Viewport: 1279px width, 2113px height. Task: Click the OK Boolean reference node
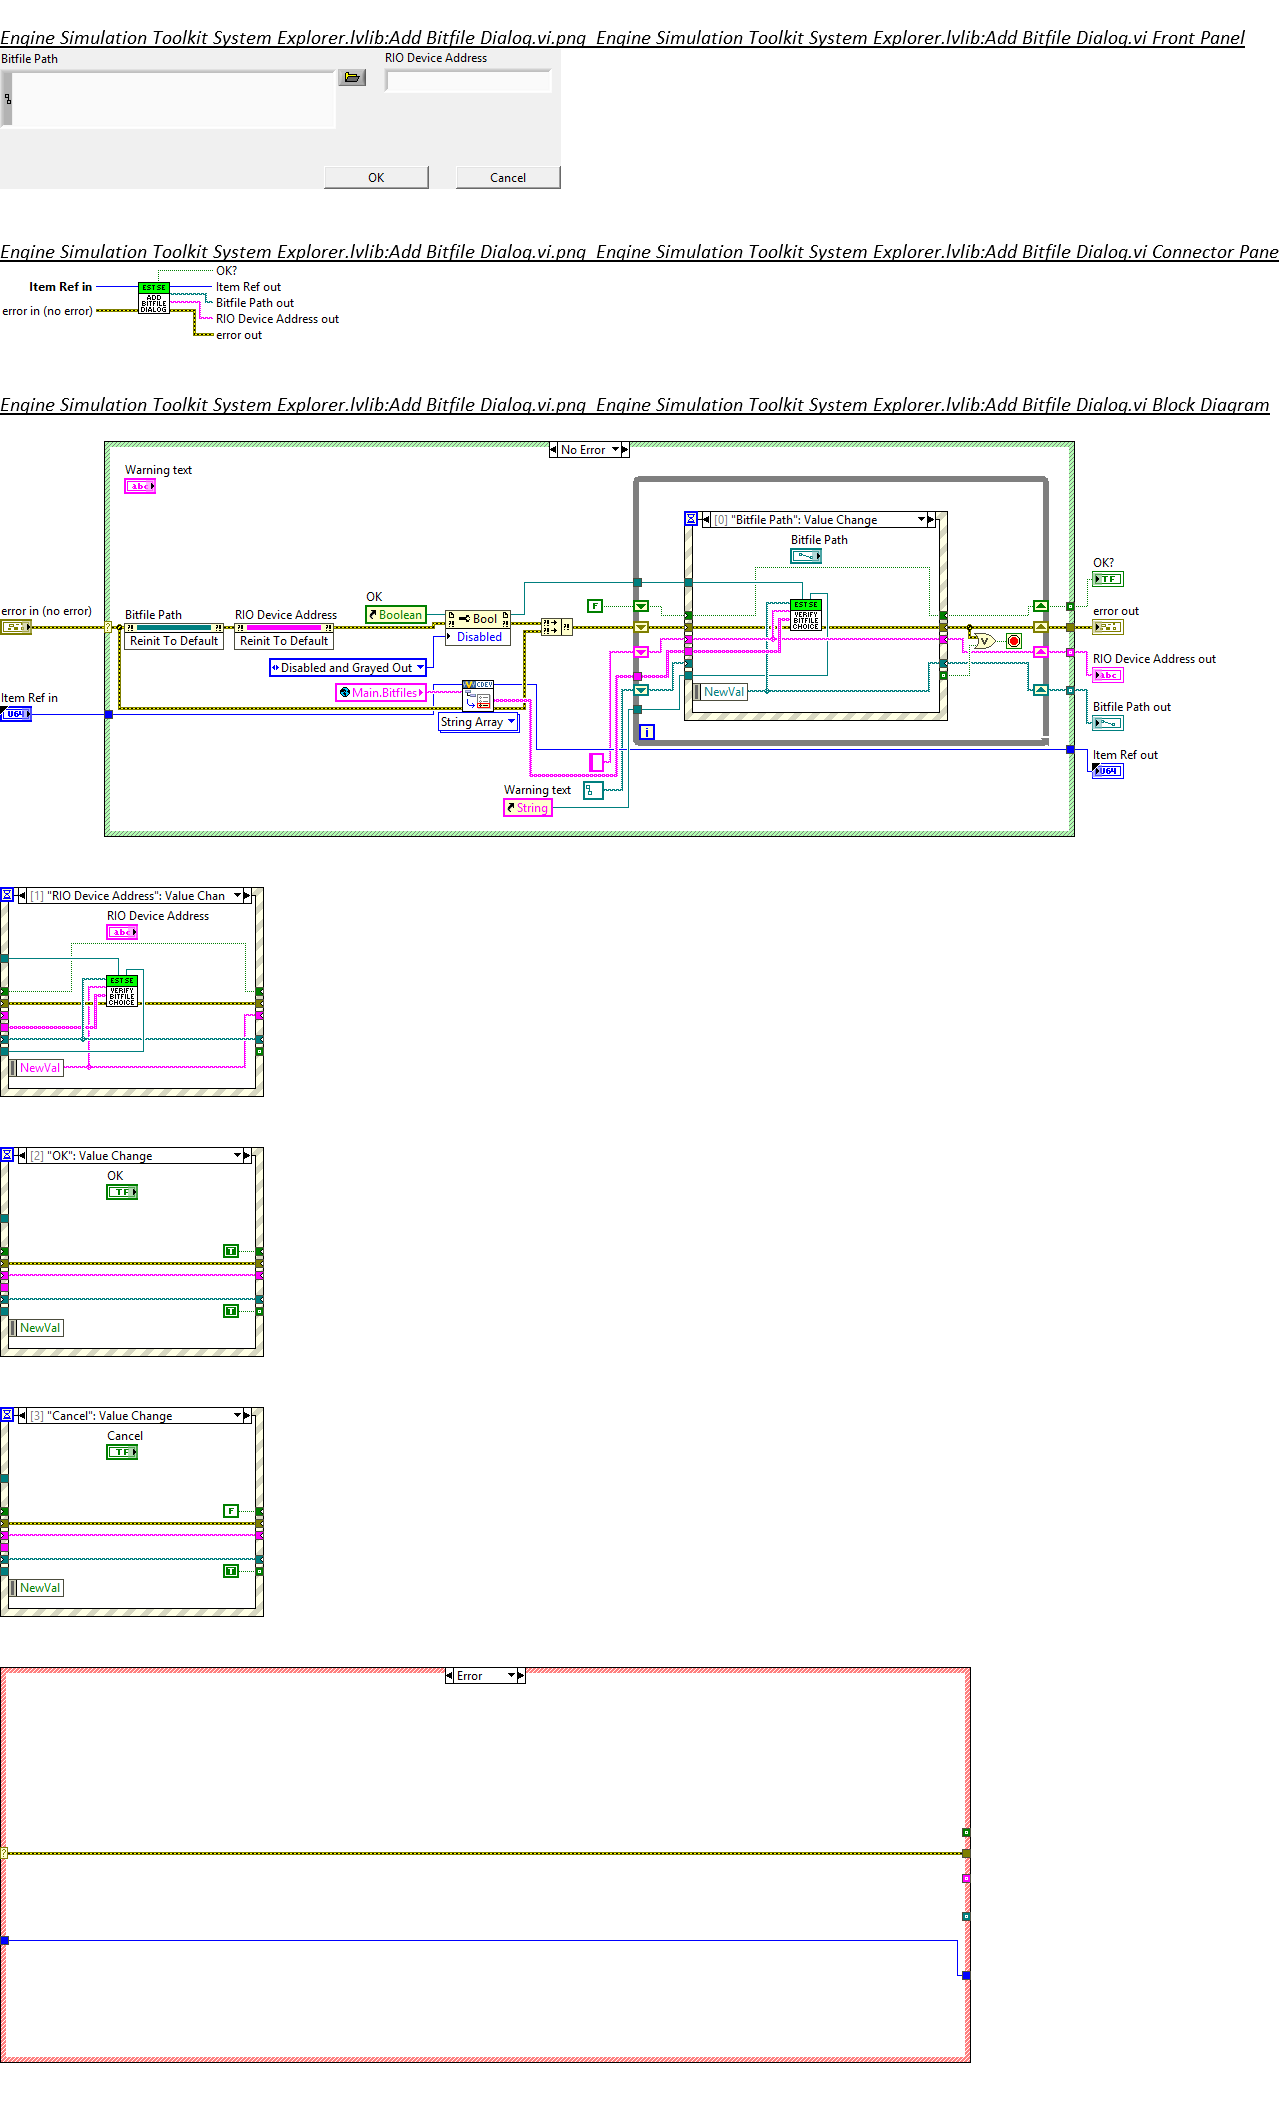[x=396, y=615]
